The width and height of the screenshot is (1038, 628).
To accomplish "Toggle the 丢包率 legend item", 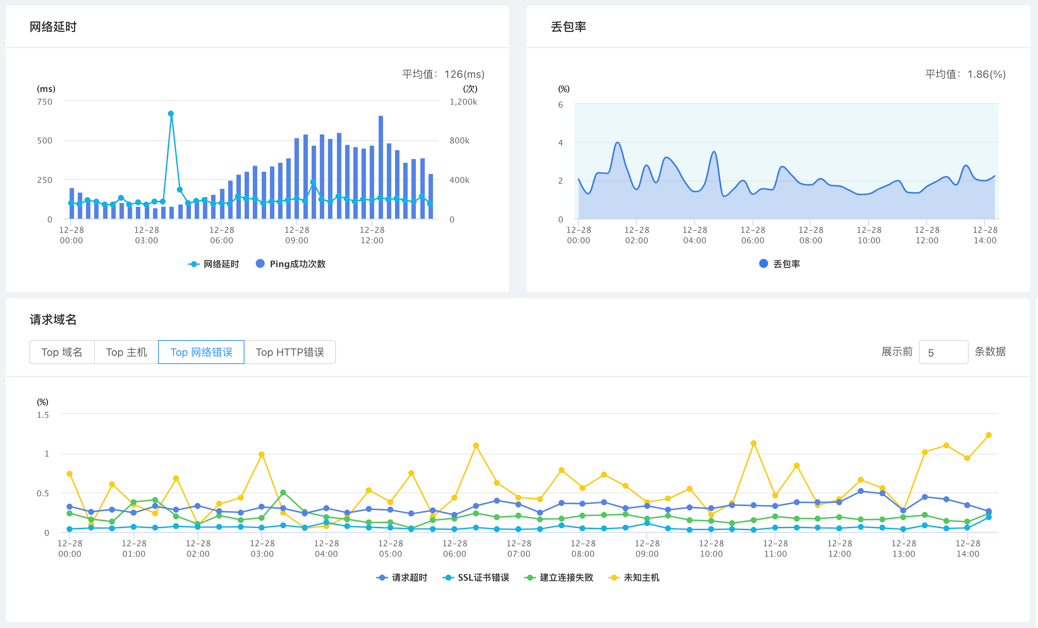I will [779, 264].
